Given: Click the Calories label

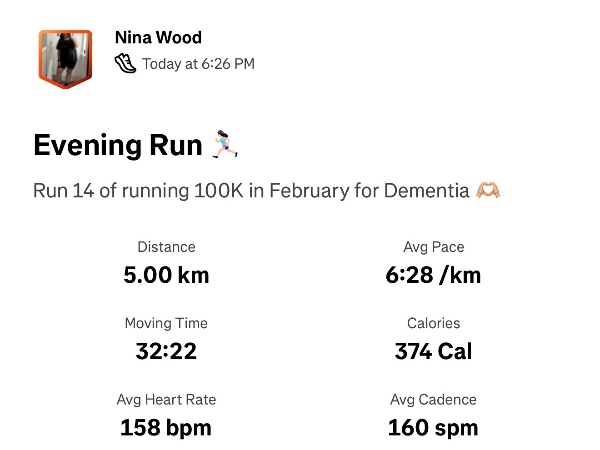Looking at the screenshot, I should tap(433, 323).
